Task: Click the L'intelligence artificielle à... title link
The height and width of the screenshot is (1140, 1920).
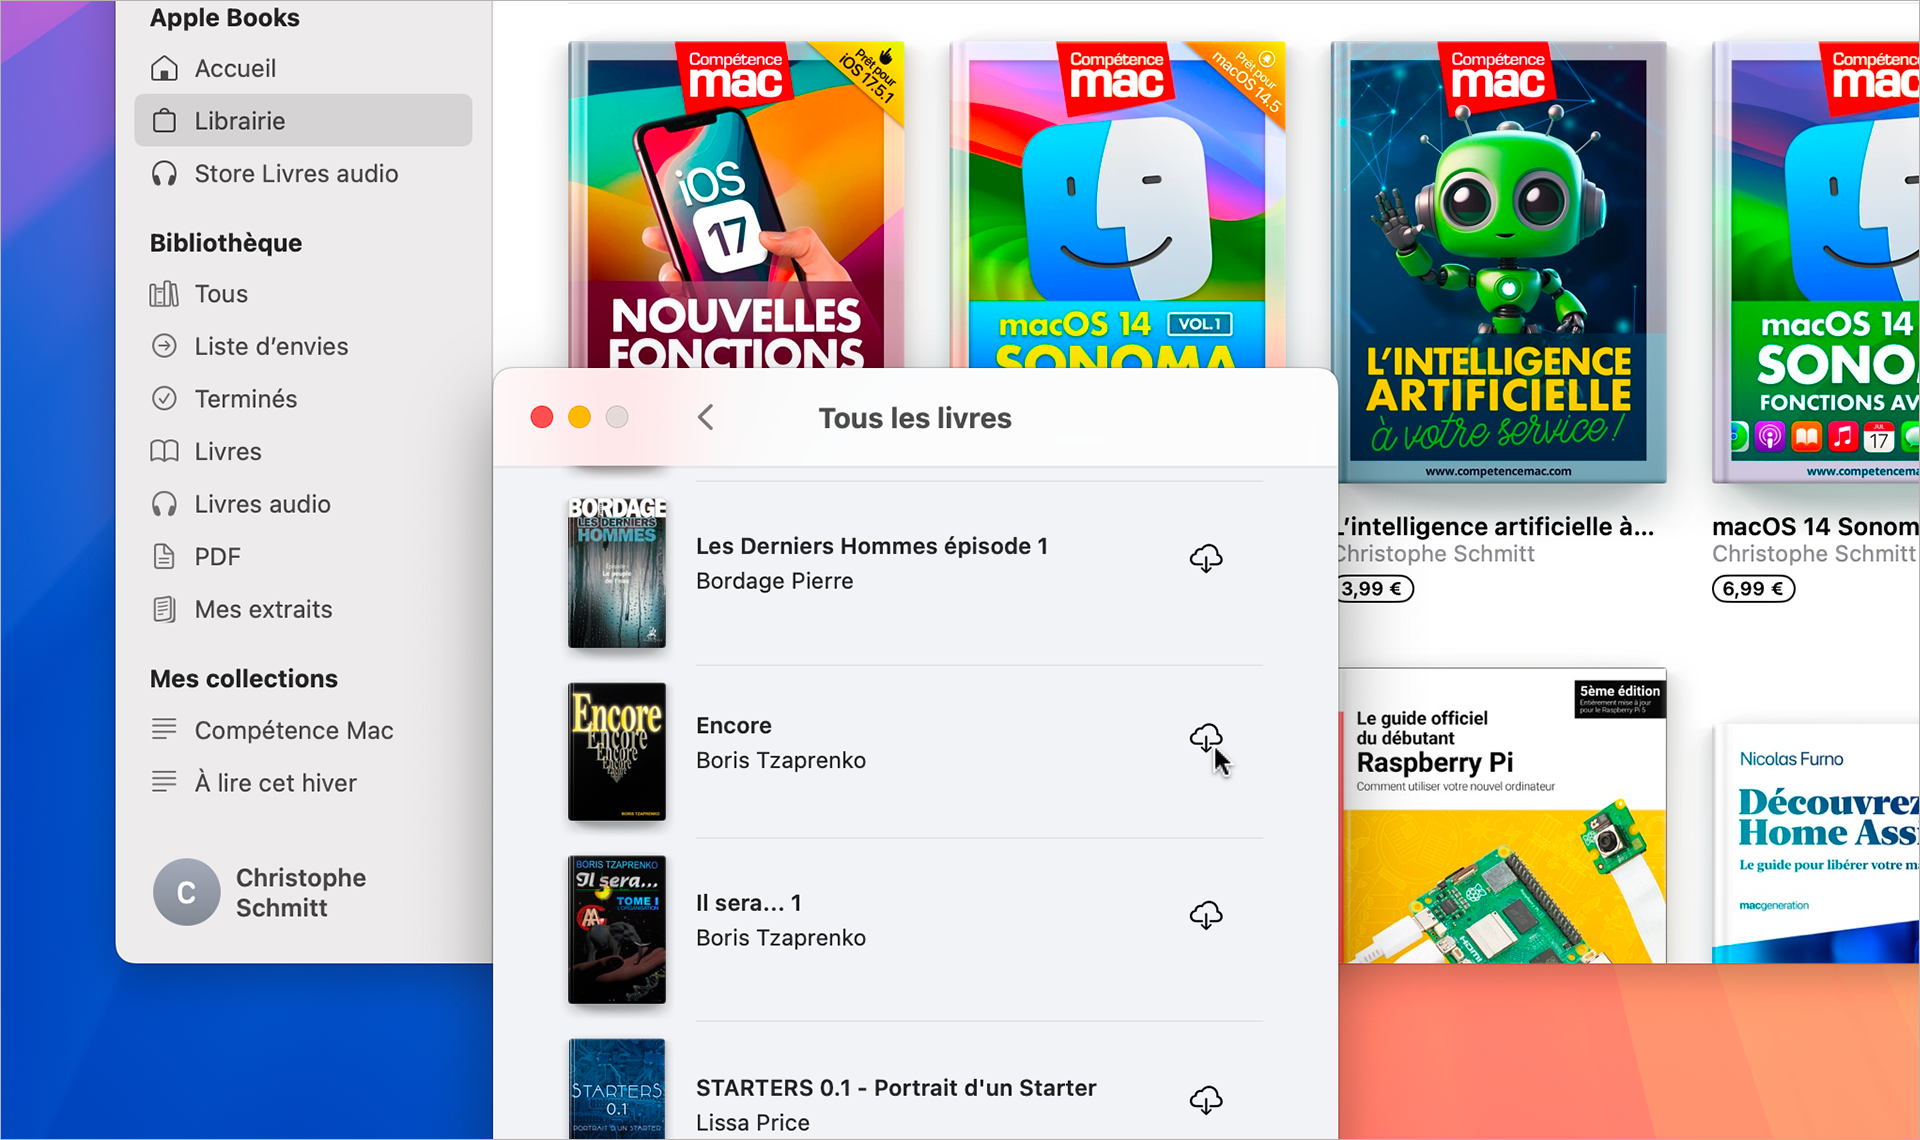Action: [1497, 527]
